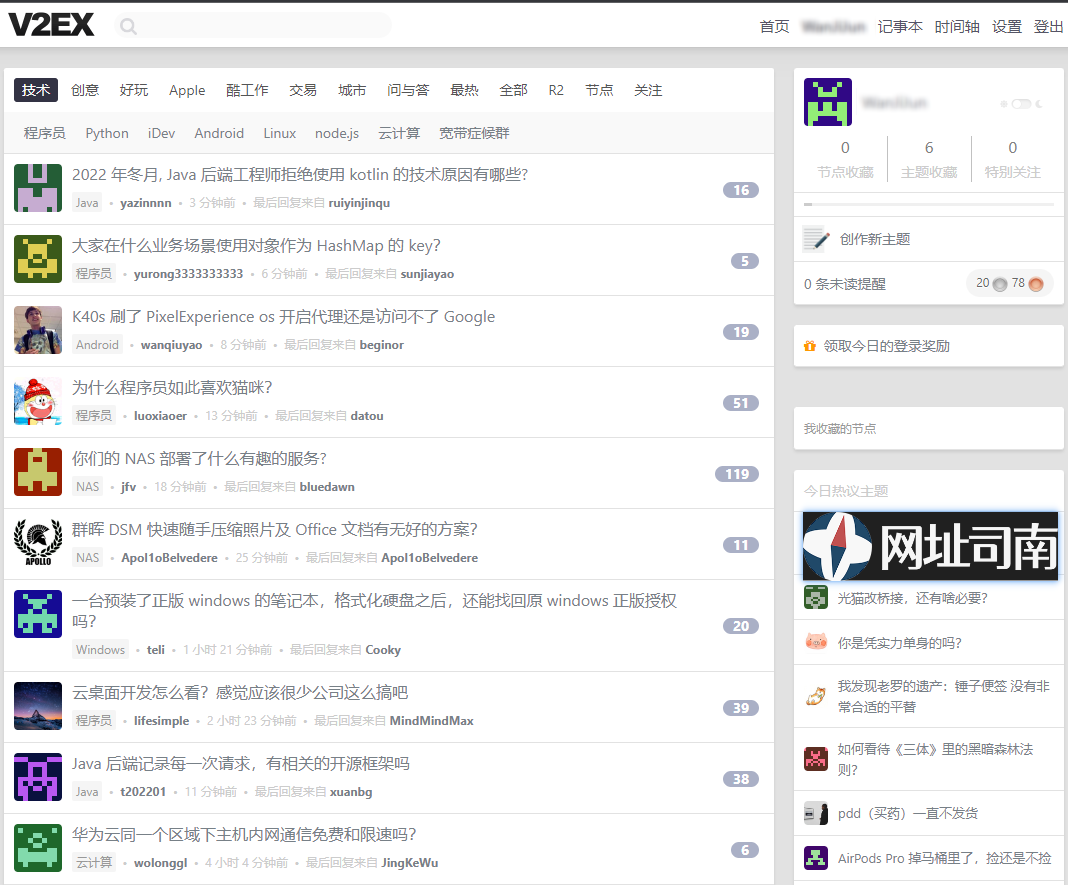Open 记事本 in top navigation
The width and height of the screenshot is (1068, 885).
coord(900,27)
